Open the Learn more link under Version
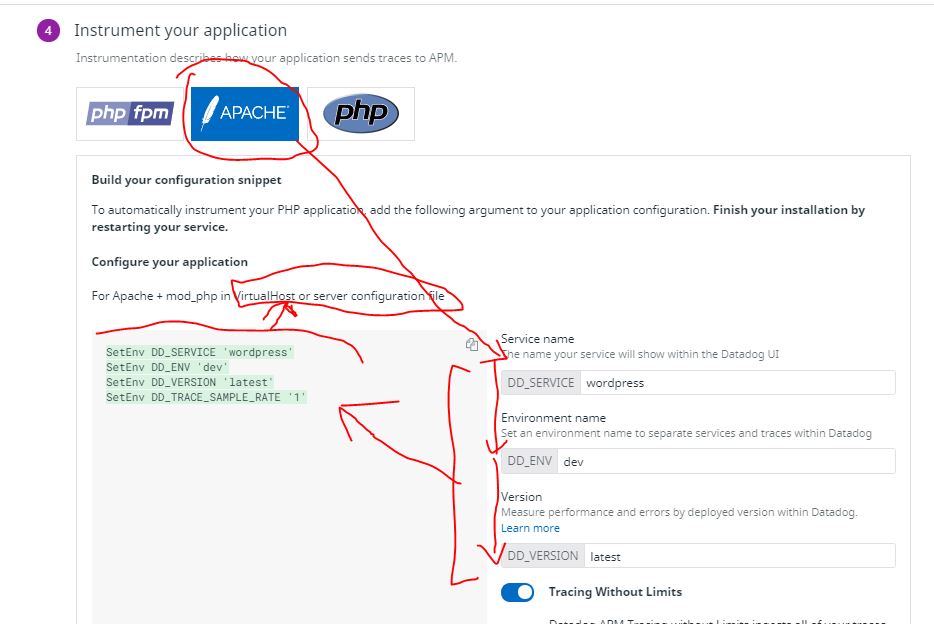This screenshot has height=624, width=934. (530, 528)
